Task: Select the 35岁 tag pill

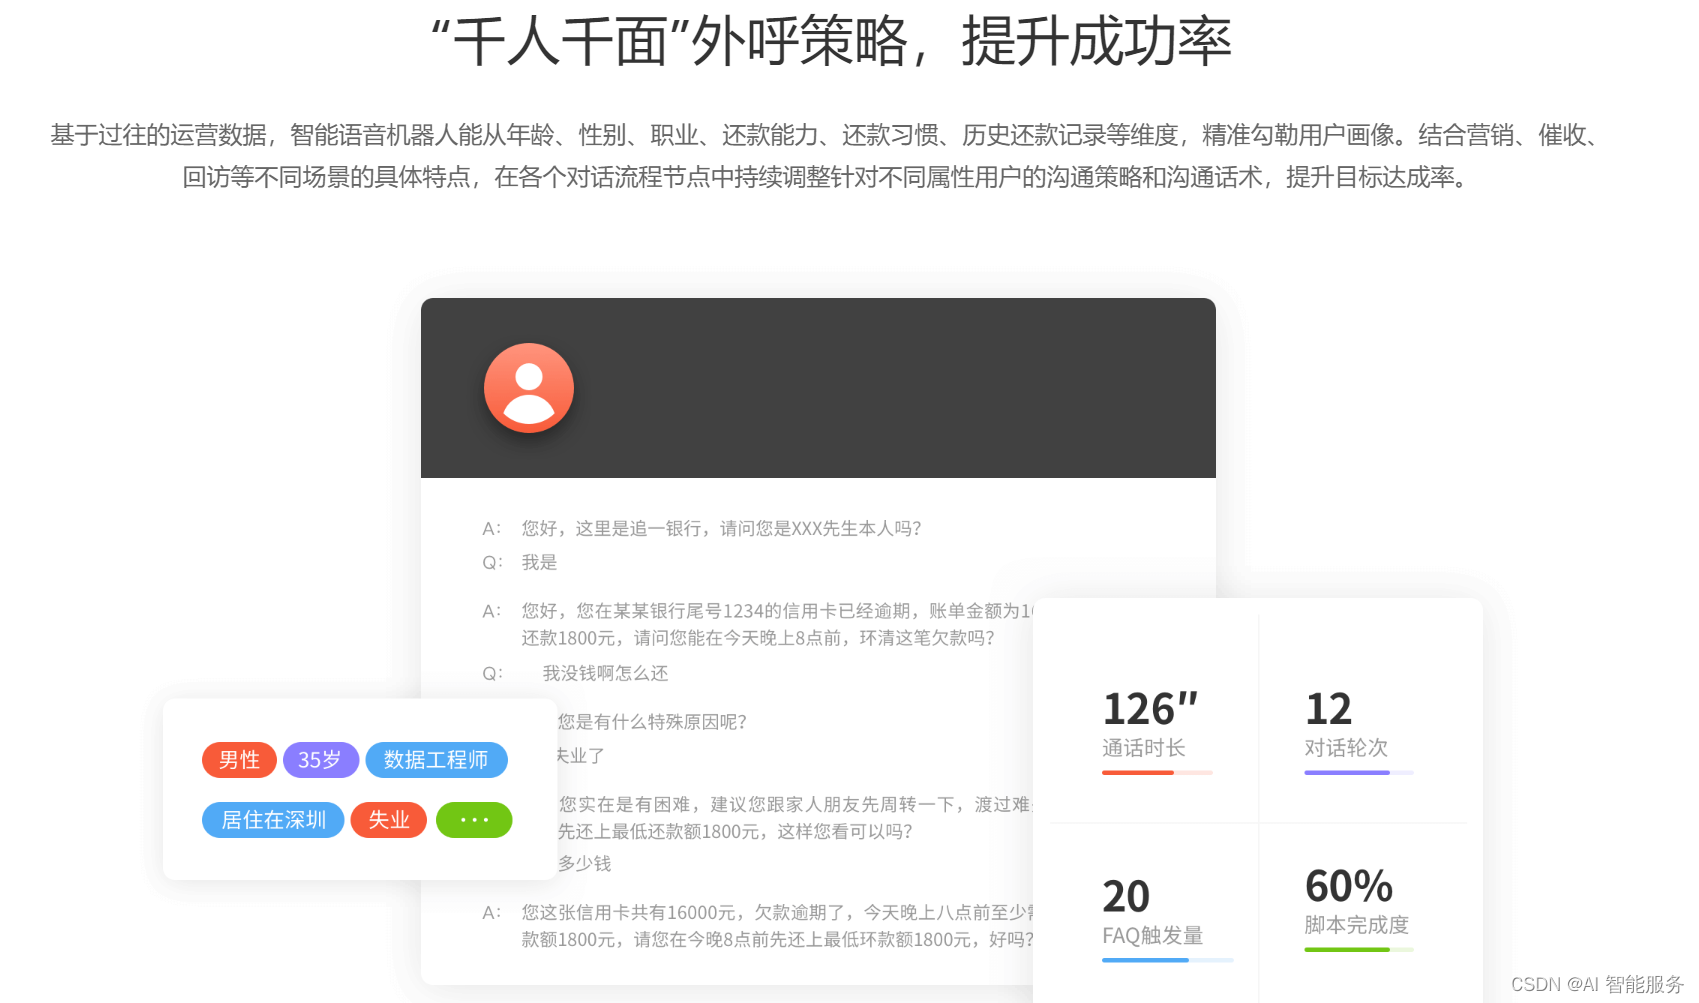Action: coord(320,760)
